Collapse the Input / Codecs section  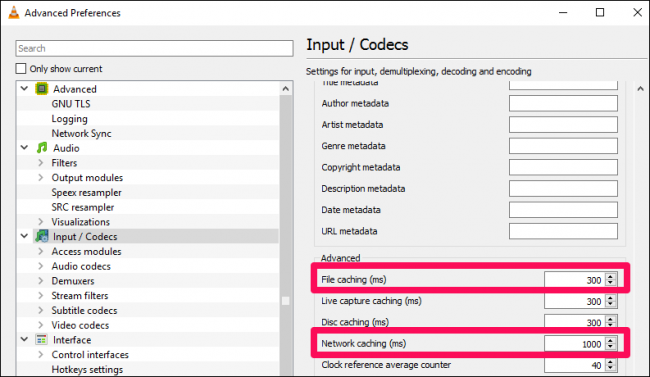click(x=24, y=236)
